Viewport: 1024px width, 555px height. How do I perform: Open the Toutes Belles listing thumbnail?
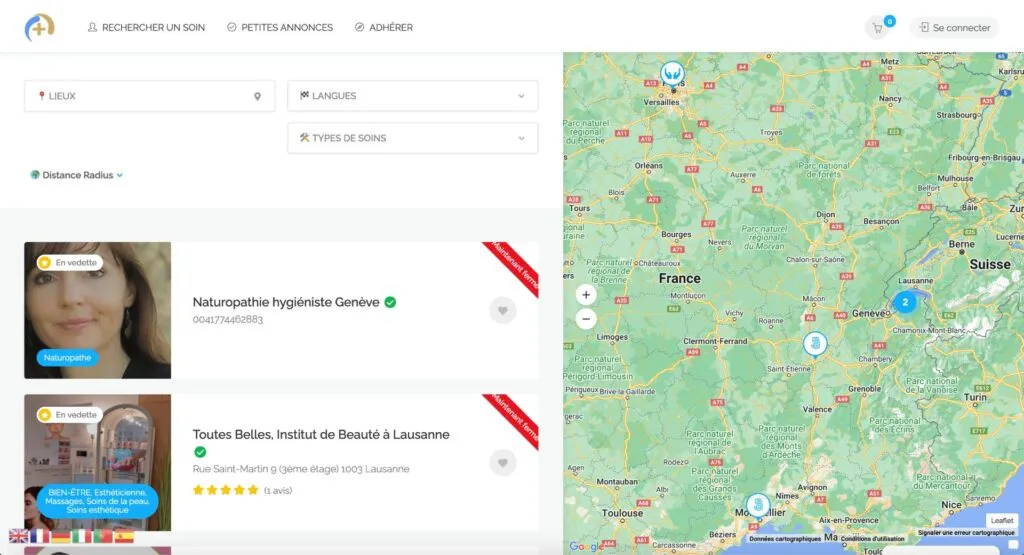tap(97, 462)
